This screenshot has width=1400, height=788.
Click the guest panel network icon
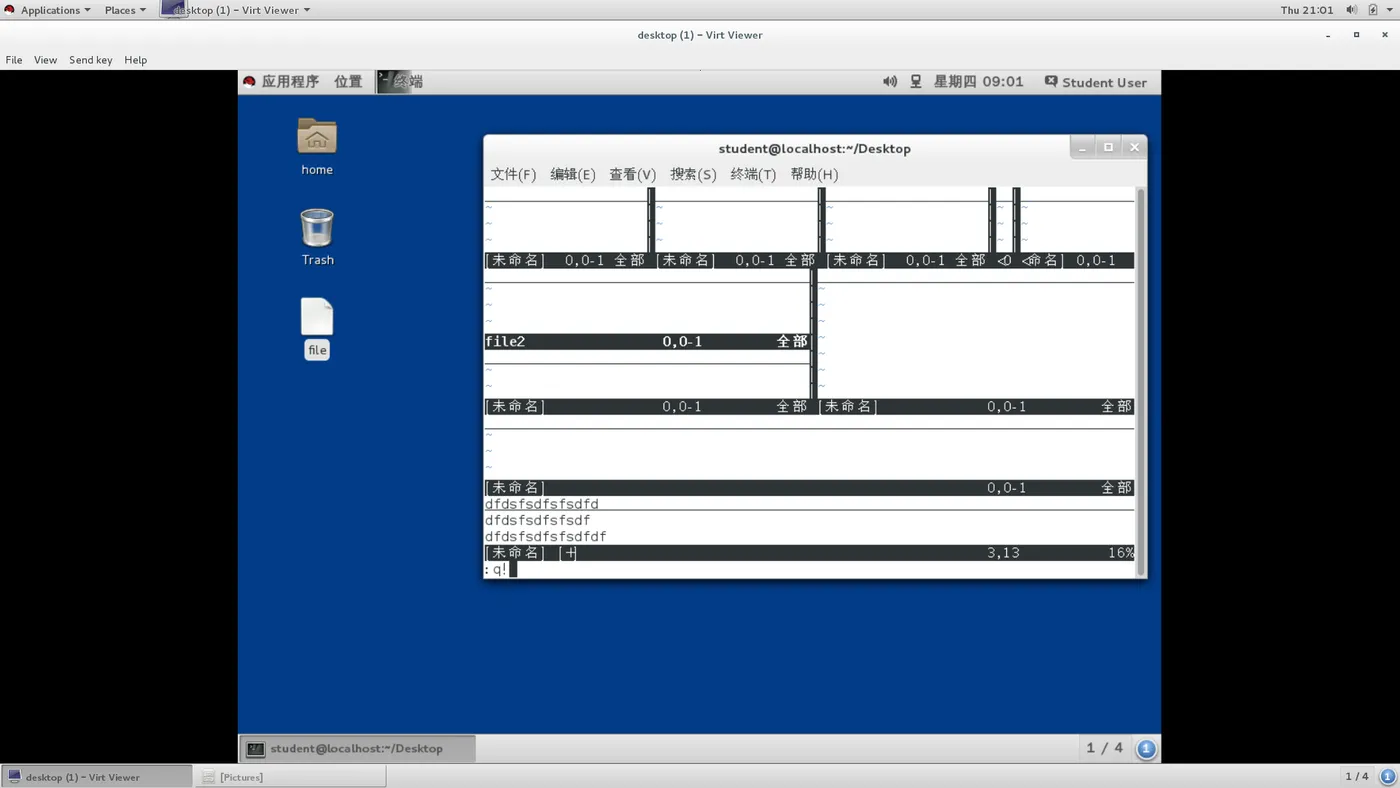[916, 82]
